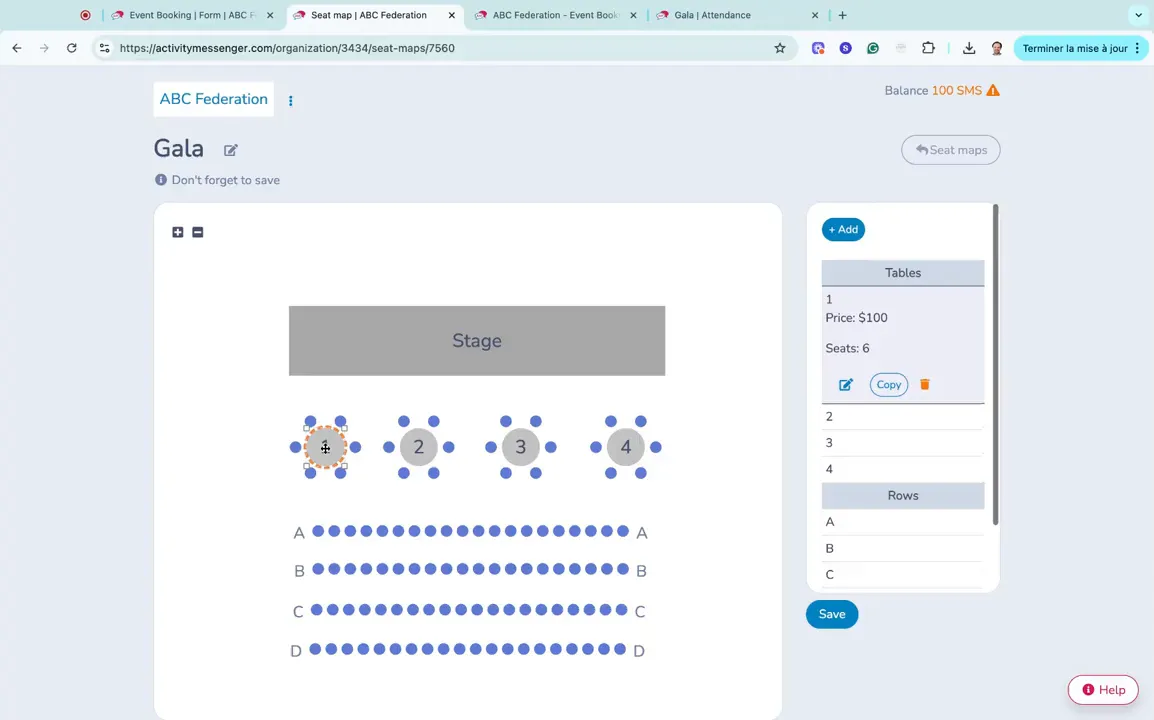Copy table 1 using the Copy button
1154x720 pixels.
[888, 384]
